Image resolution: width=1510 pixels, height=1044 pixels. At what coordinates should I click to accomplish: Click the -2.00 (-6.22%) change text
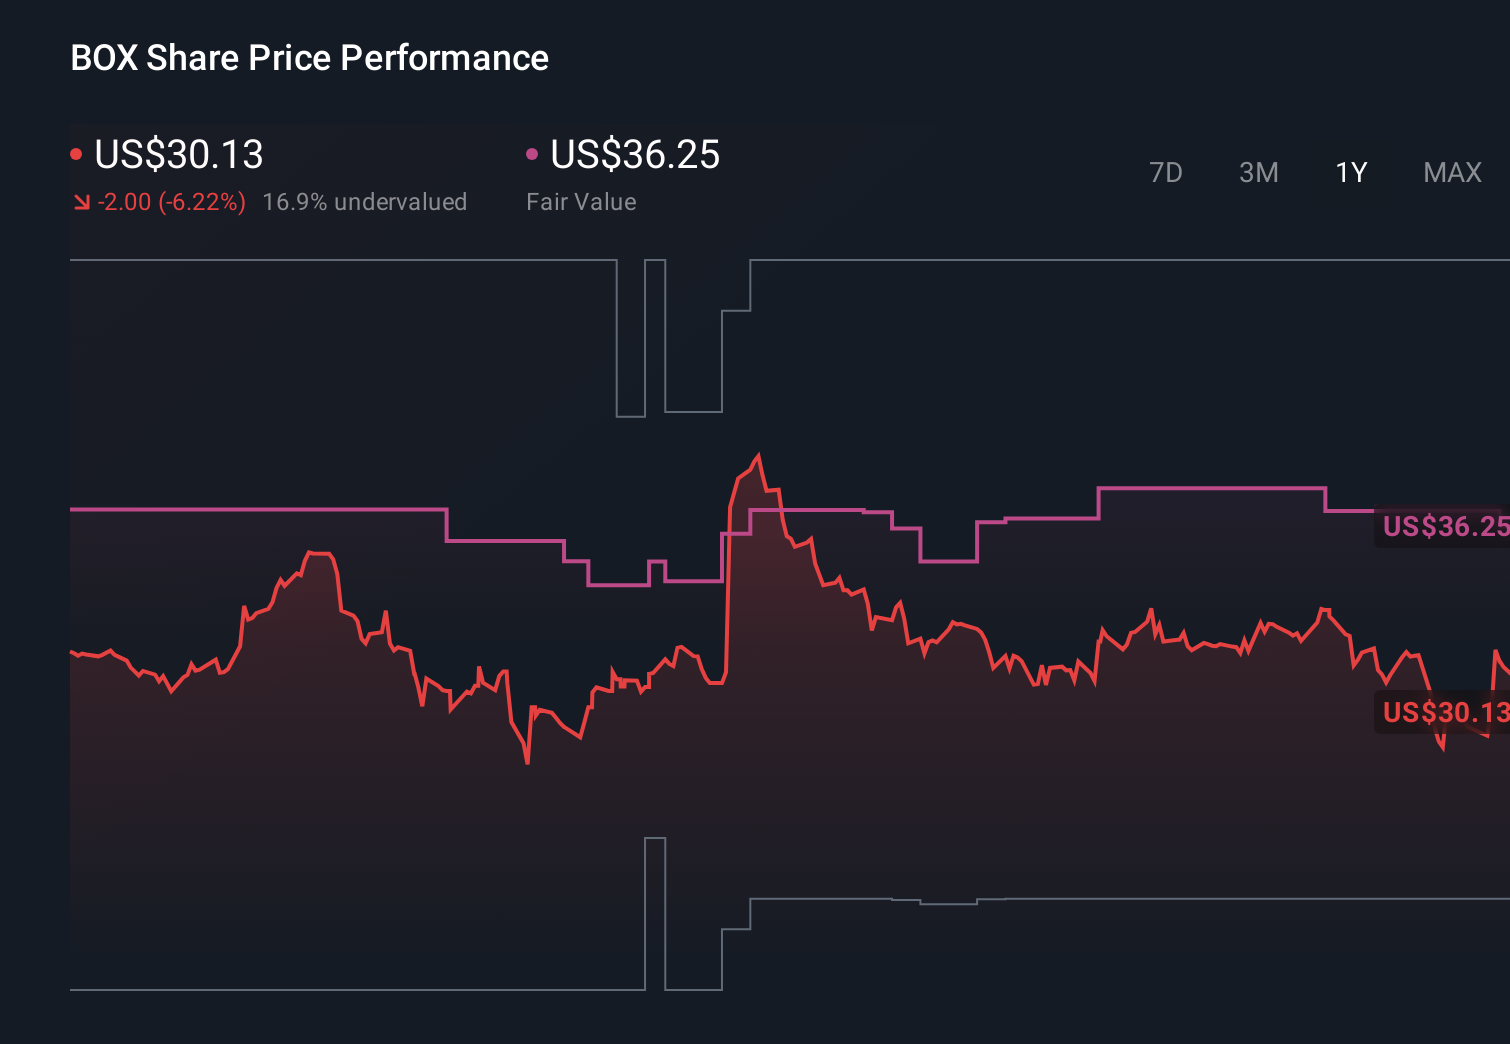click(171, 201)
